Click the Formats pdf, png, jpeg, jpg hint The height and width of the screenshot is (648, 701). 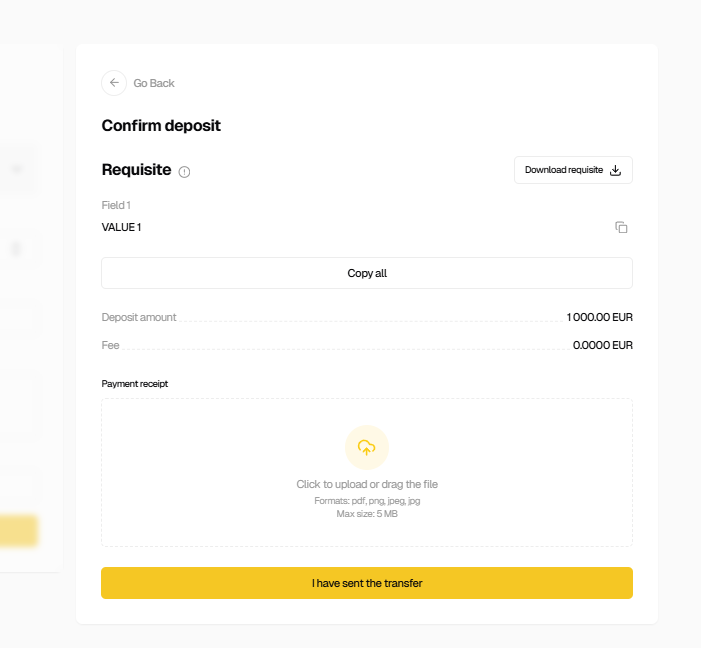point(367,500)
